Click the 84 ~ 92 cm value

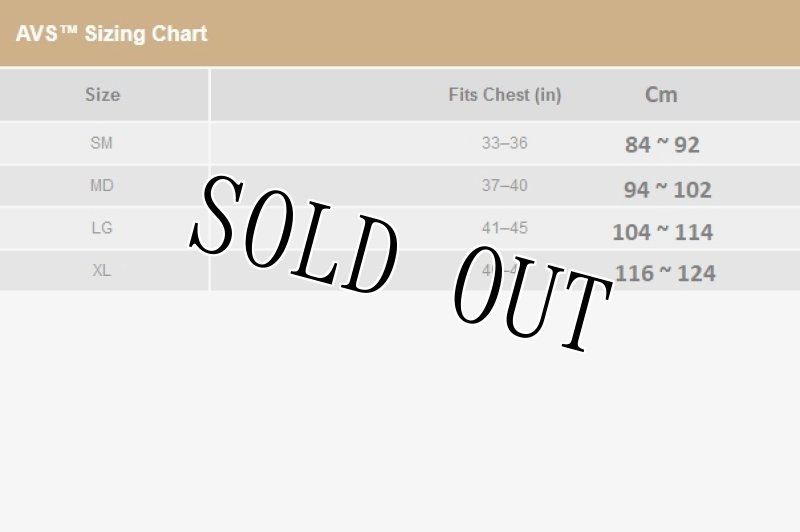(x=662, y=145)
